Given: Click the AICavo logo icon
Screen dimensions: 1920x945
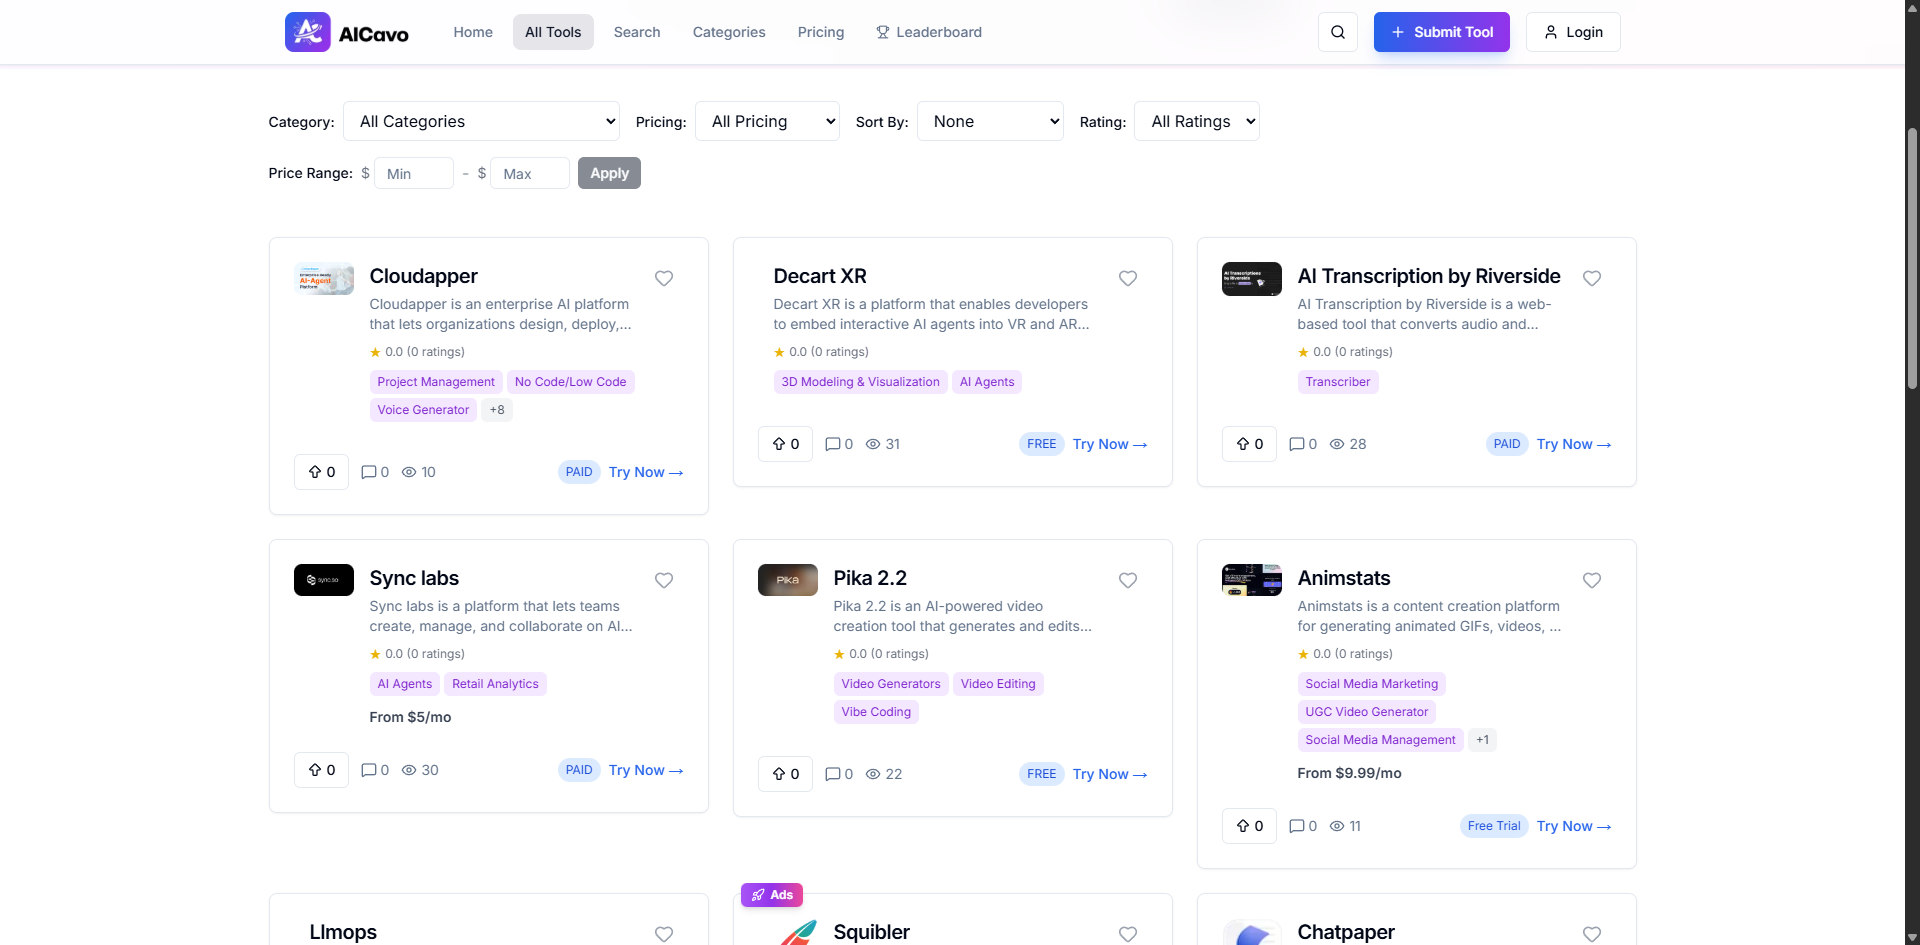Looking at the screenshot, I should pos(307,32).
